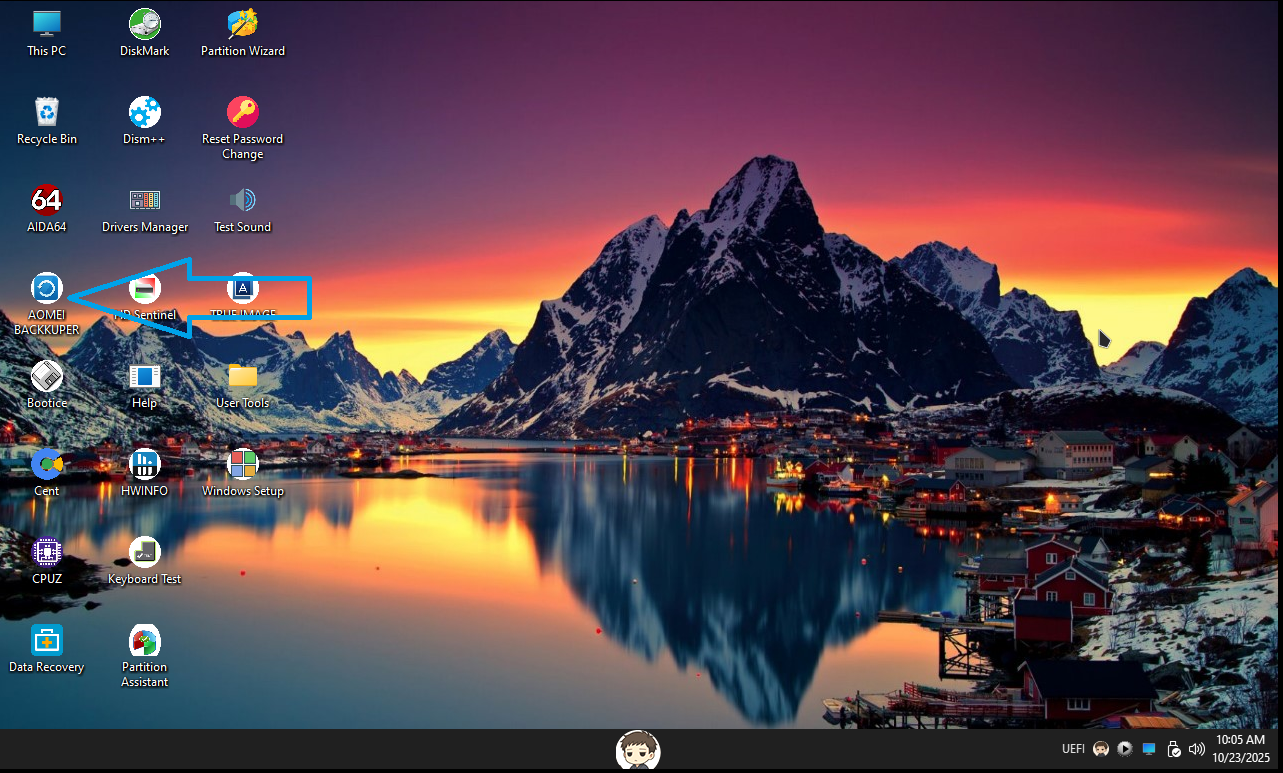The height and width of the screenshot is (773, 1283).
Task: Open the Data Recovery shortcut
Action: pos(46,640)
